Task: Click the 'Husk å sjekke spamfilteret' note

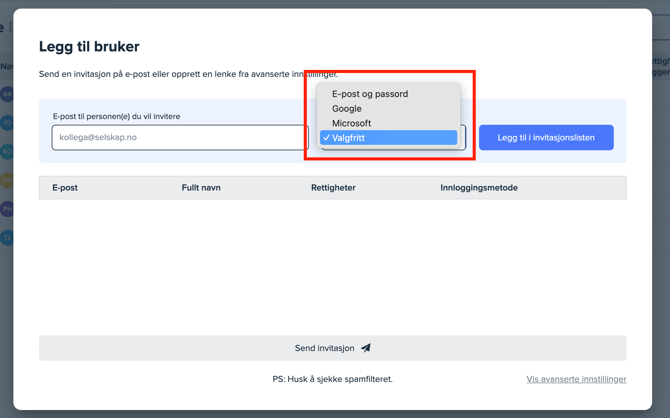Action: [332, 380]
